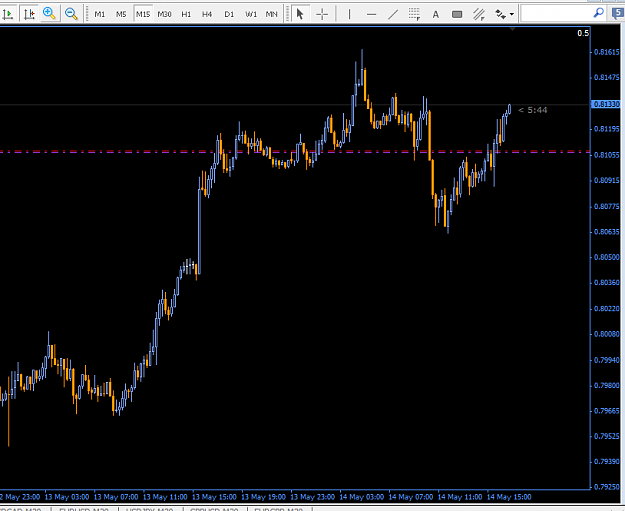Click the search magnifier icon
The height and width of the screenshot is (511, 625).
click(x=598, y=13)
